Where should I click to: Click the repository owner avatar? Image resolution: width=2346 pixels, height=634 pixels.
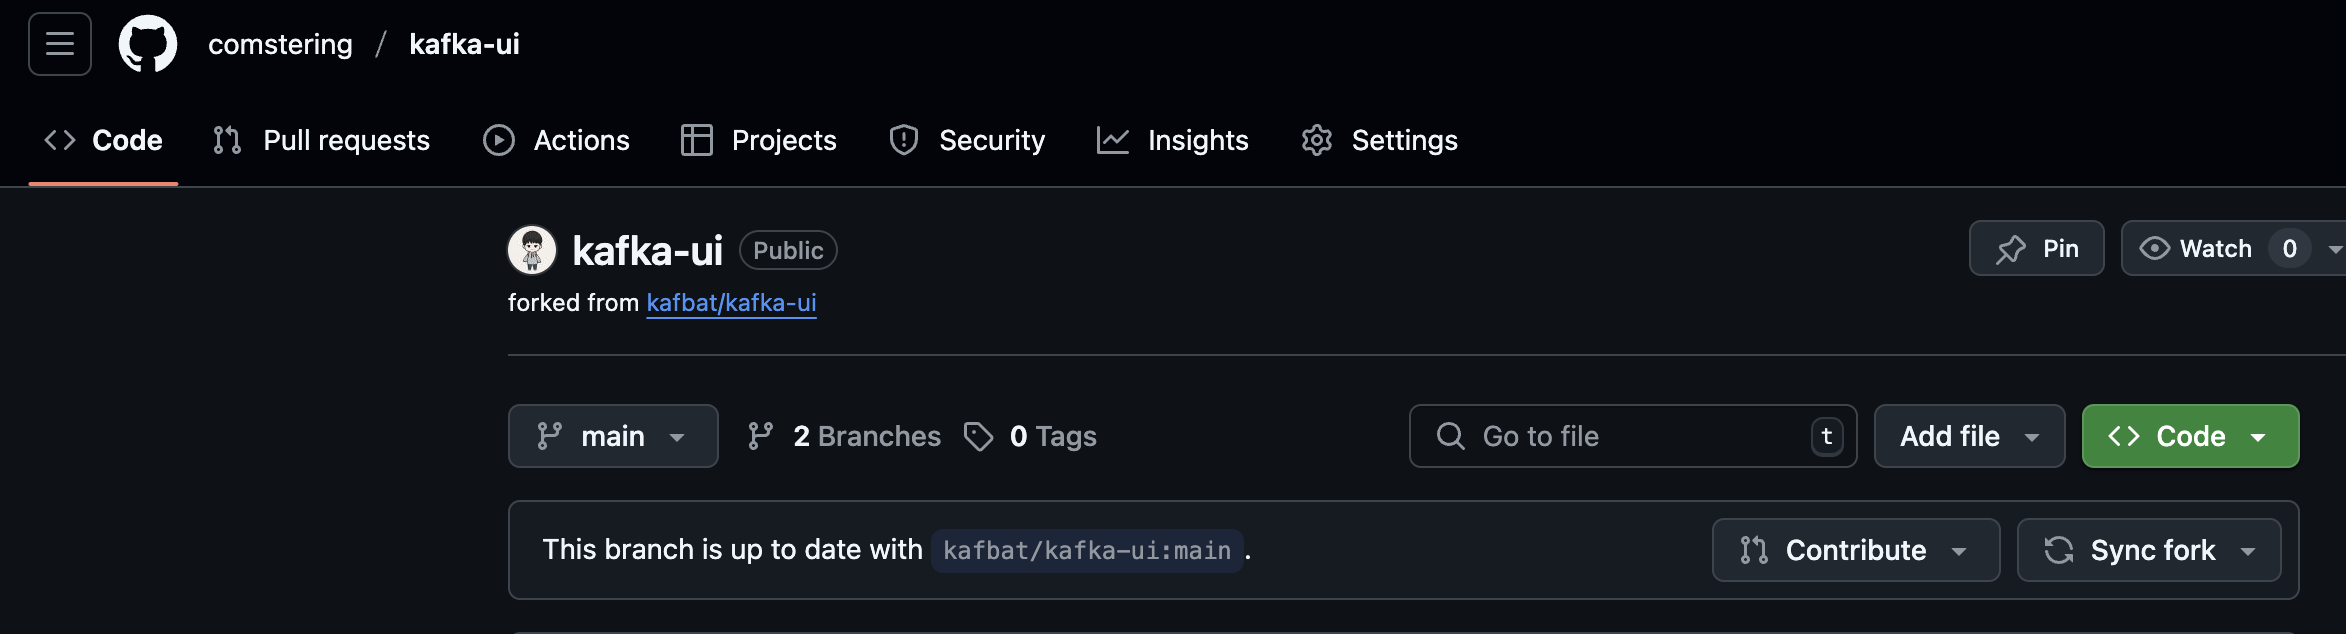coord(532,250)
